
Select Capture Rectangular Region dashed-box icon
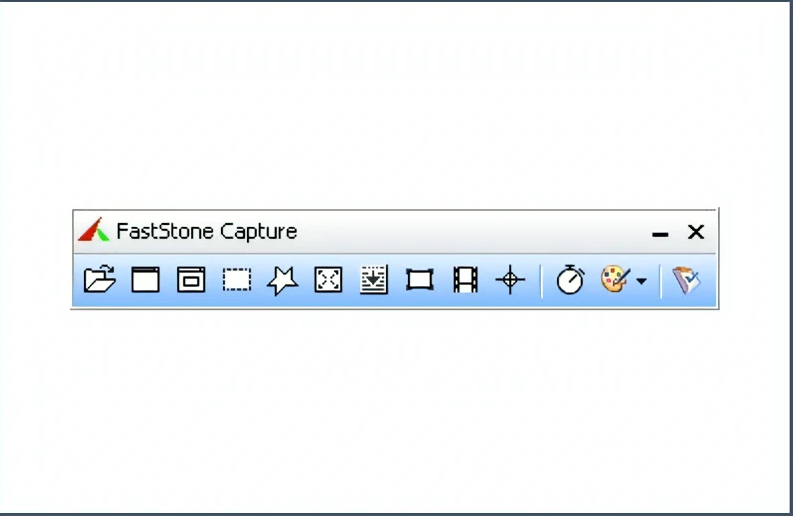point(237,279)
